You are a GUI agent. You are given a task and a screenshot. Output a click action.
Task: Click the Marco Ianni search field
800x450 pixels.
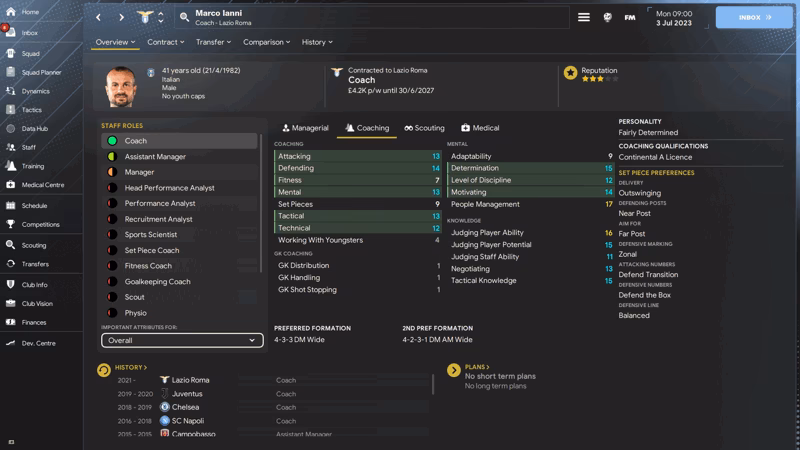[x=372, y=17]
